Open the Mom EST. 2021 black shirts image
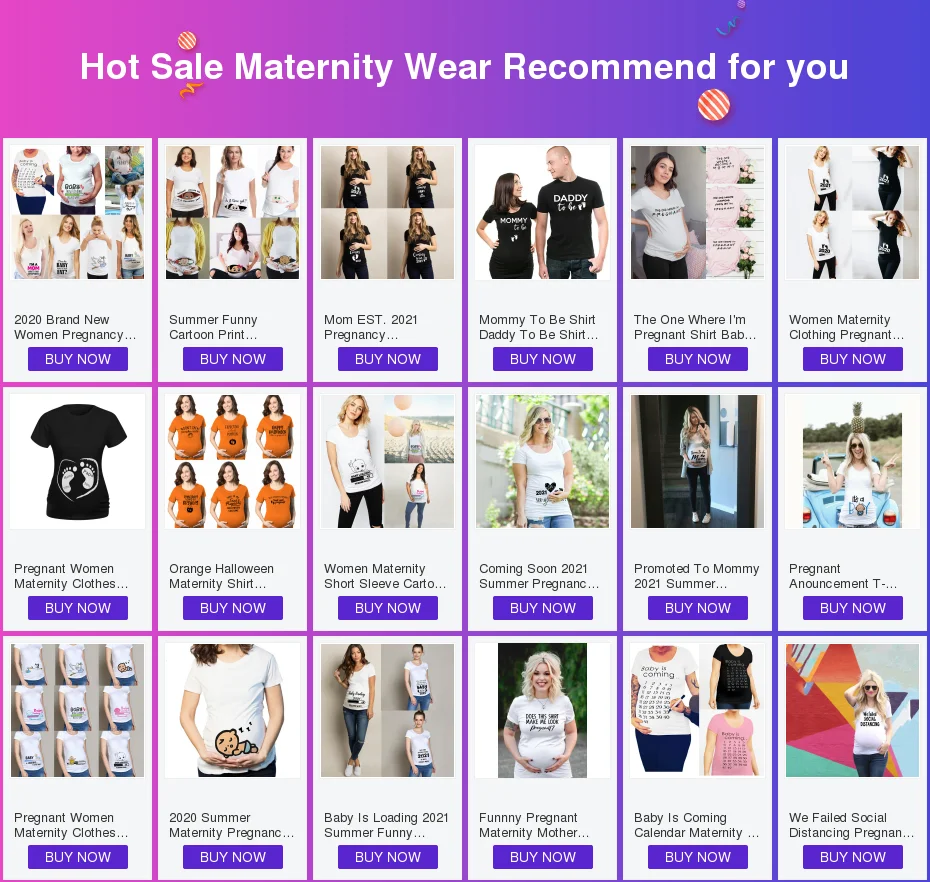930x882 pixels. [387, 212]
